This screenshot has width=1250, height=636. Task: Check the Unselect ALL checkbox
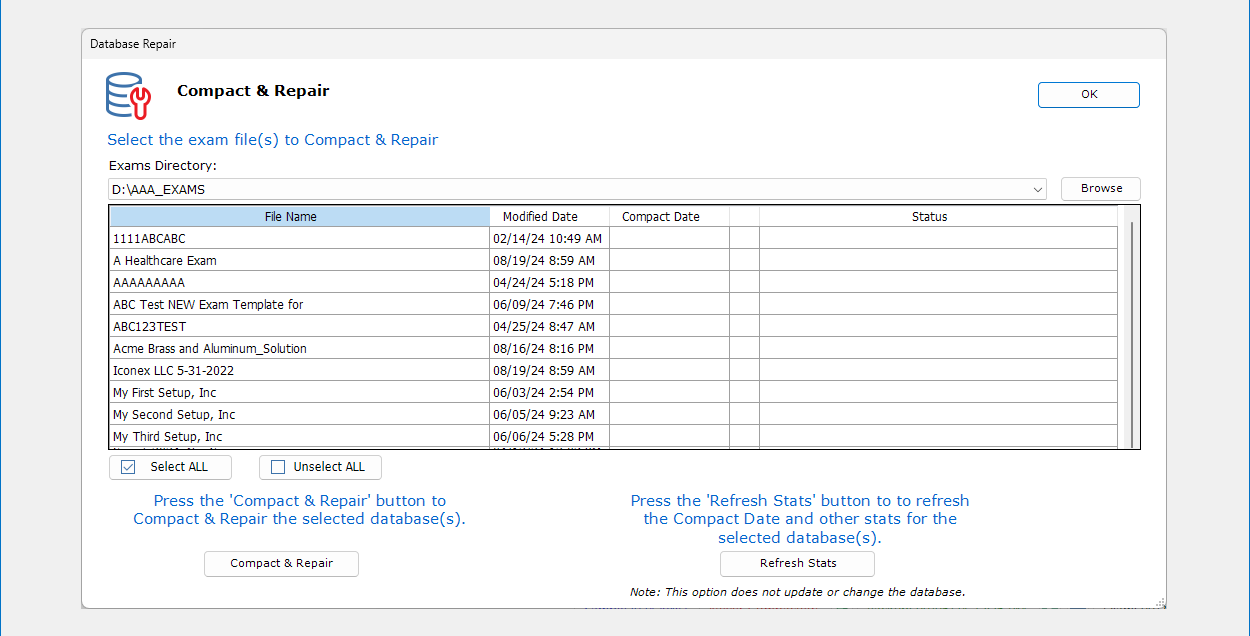pos(278,467)
